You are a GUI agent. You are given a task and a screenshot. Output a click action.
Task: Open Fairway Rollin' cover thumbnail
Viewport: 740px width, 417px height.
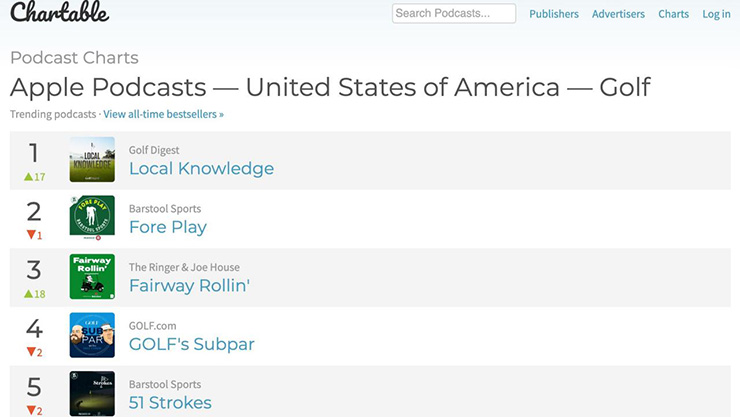click(x=92, y=276)
